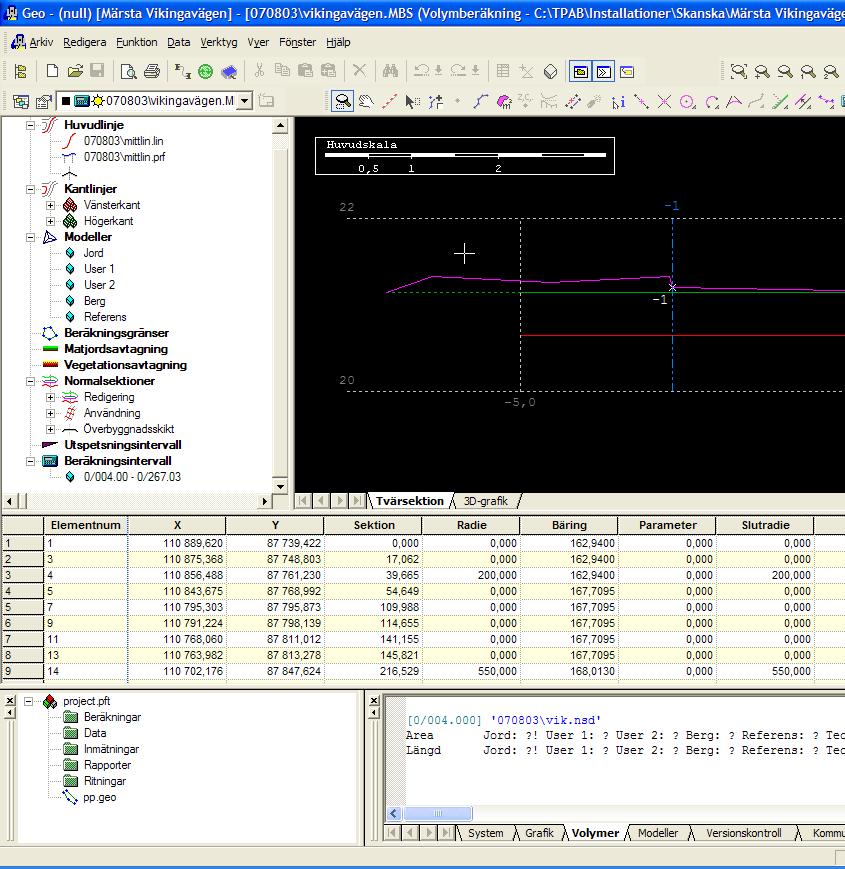
Task: Click the crossing lines intersect tool
Action: click(664, 101)
